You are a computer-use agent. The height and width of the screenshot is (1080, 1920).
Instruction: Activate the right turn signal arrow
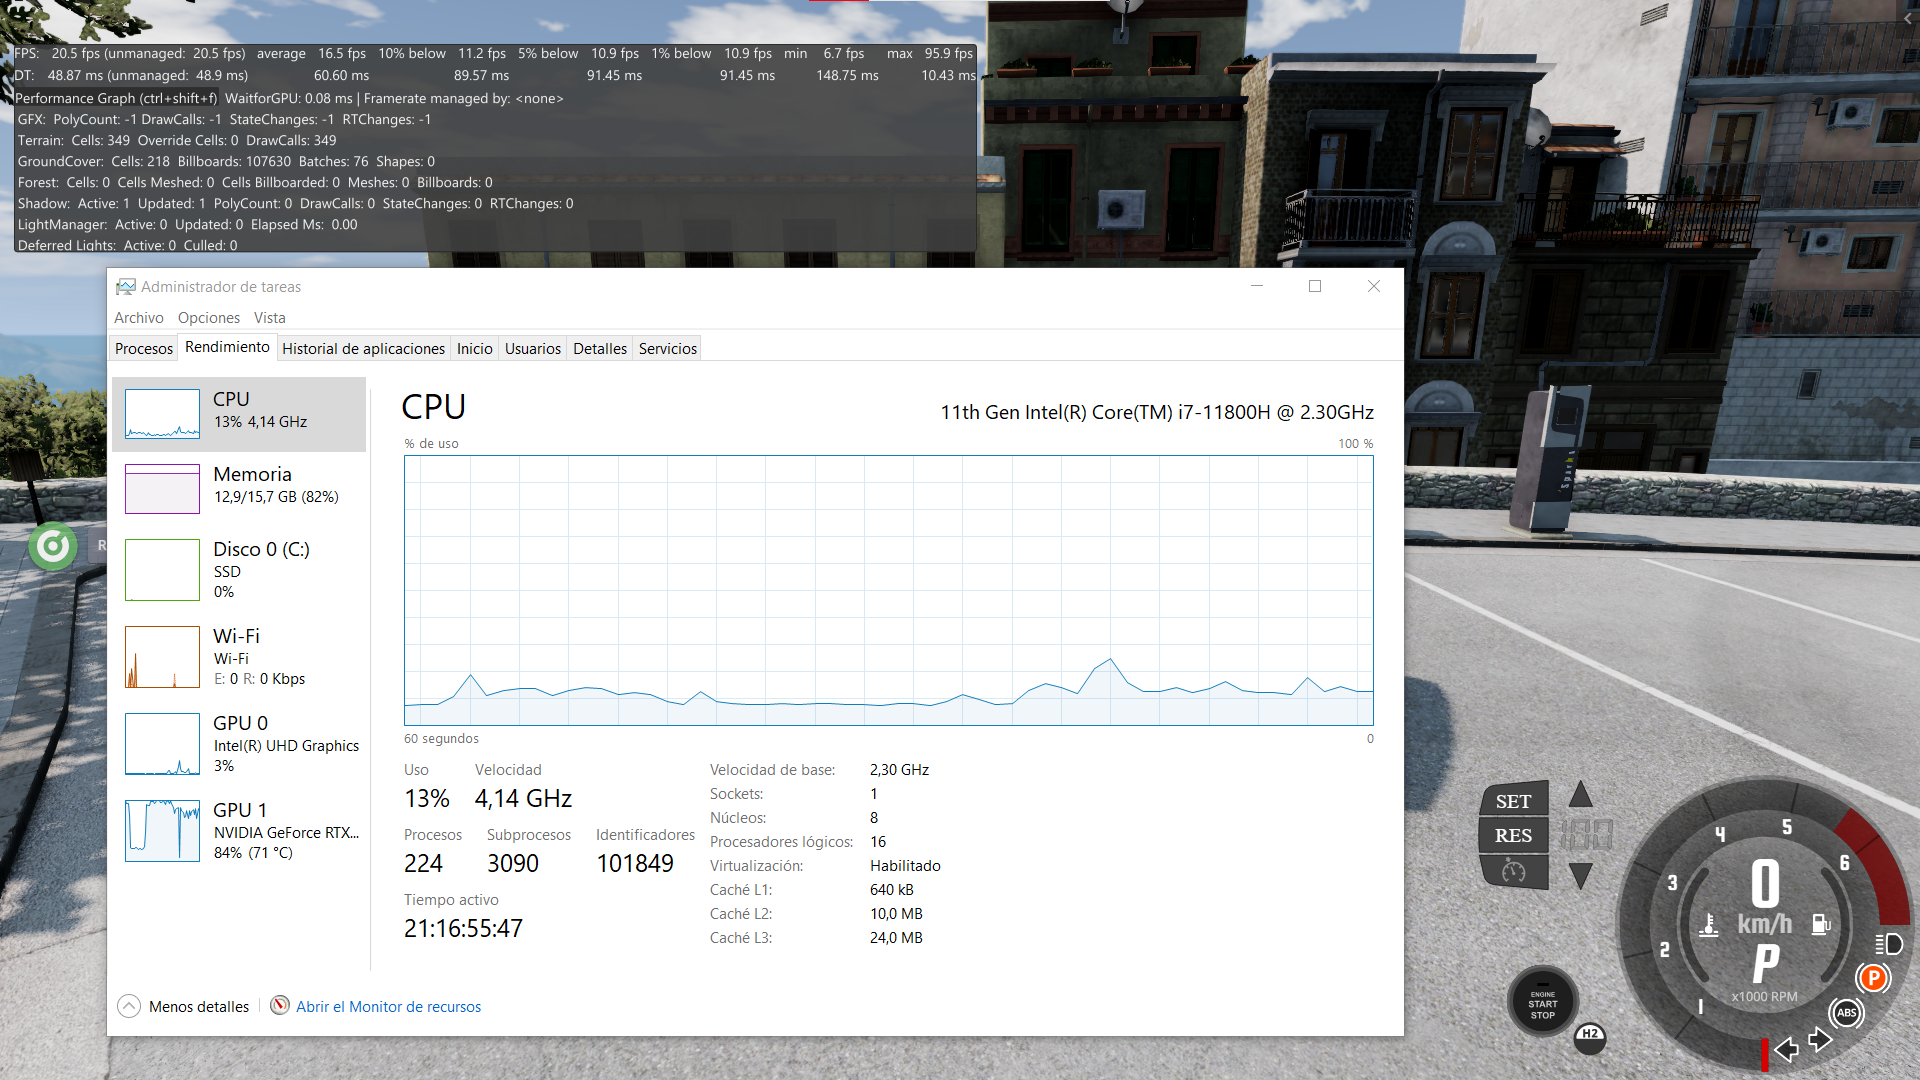coord(1820,1040)
